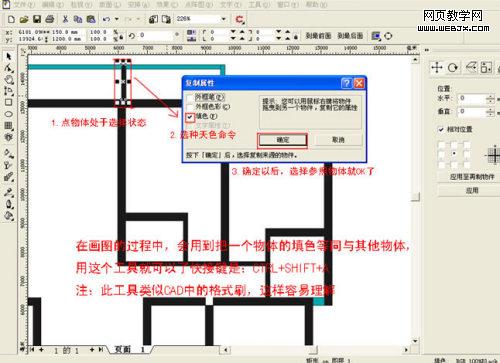Click the horizontal mirror button
500x363 pixels.
click(191, 32)
